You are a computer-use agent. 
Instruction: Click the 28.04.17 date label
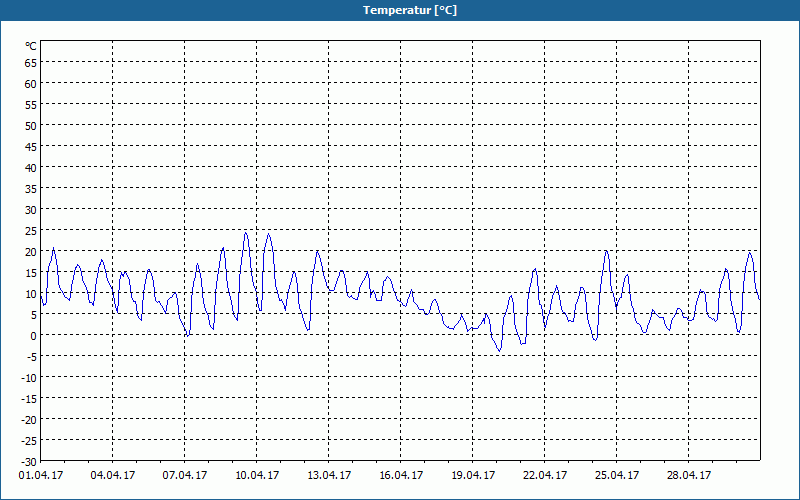688,475
